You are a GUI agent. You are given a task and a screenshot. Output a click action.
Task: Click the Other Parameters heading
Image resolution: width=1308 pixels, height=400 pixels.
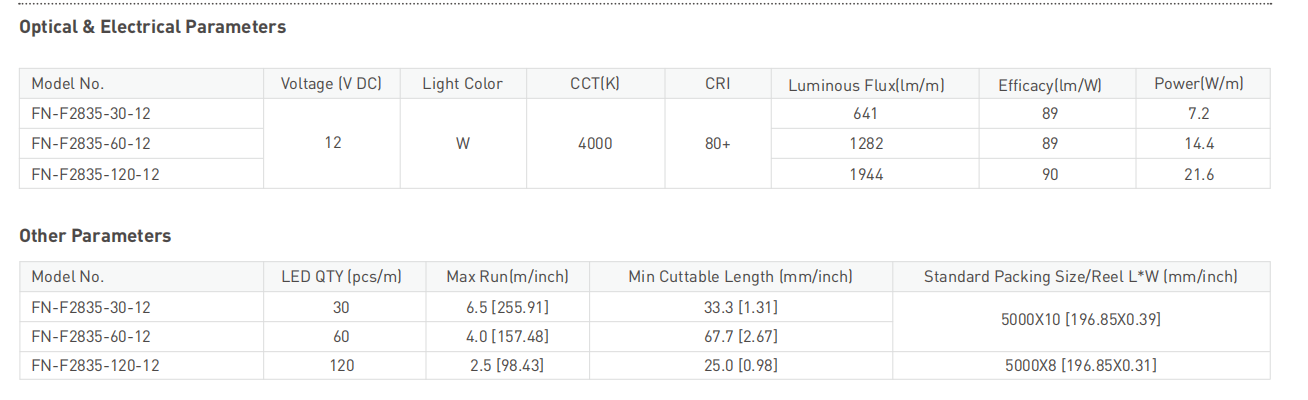(95, 236)
